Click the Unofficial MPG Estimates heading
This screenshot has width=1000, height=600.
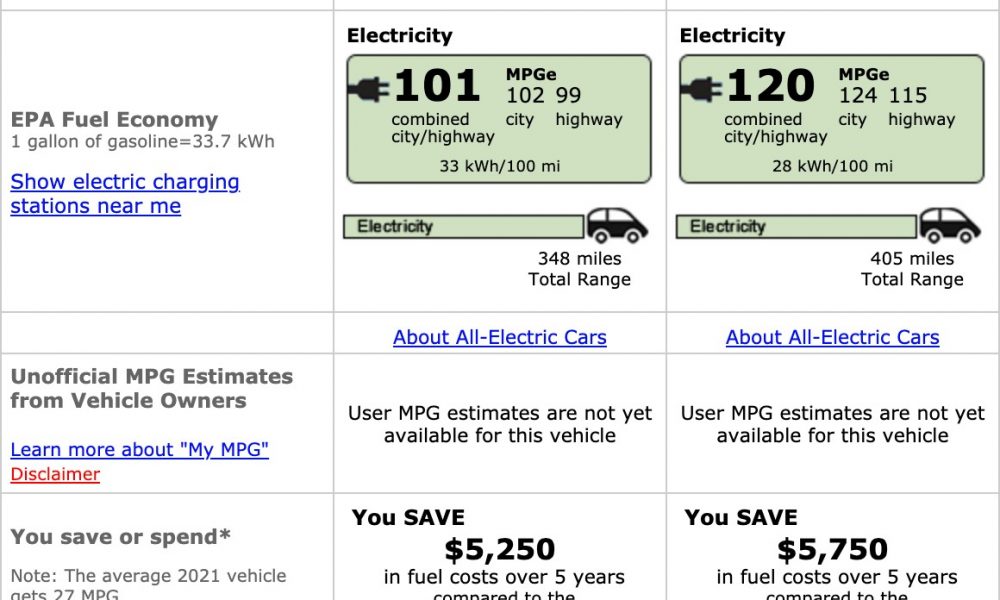pyautogui.click(x=152, y=388)
